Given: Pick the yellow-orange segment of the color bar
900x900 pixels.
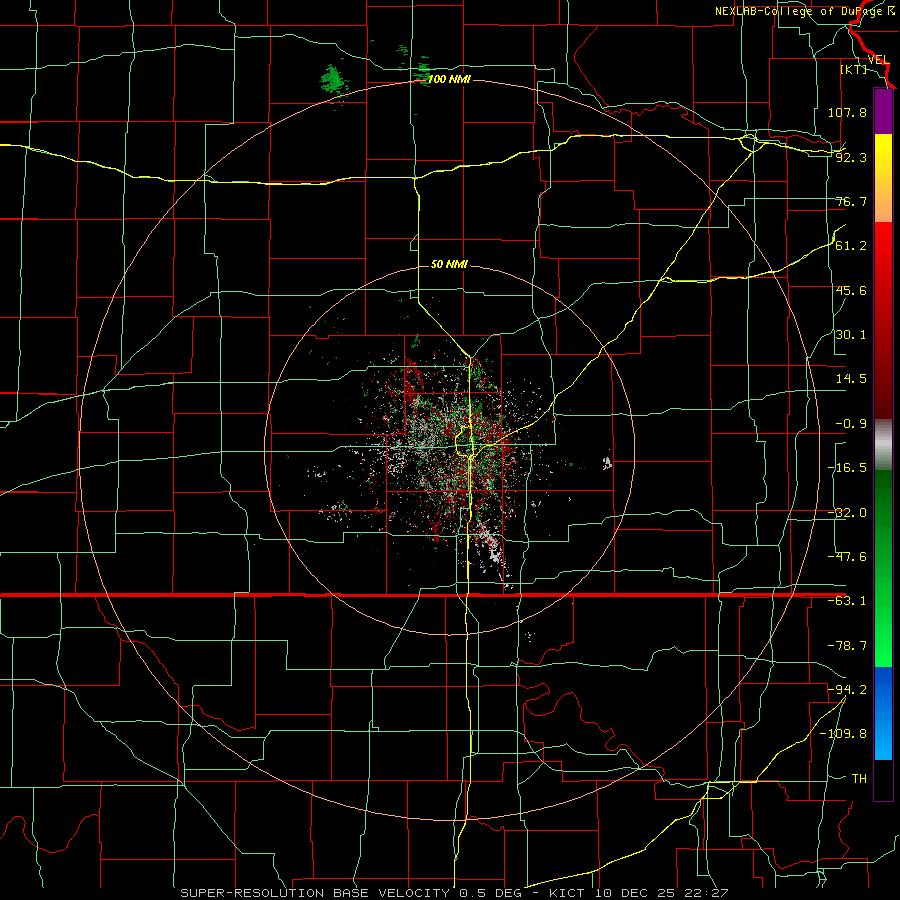Looking at the screenshot, I should tap(883, 178).
